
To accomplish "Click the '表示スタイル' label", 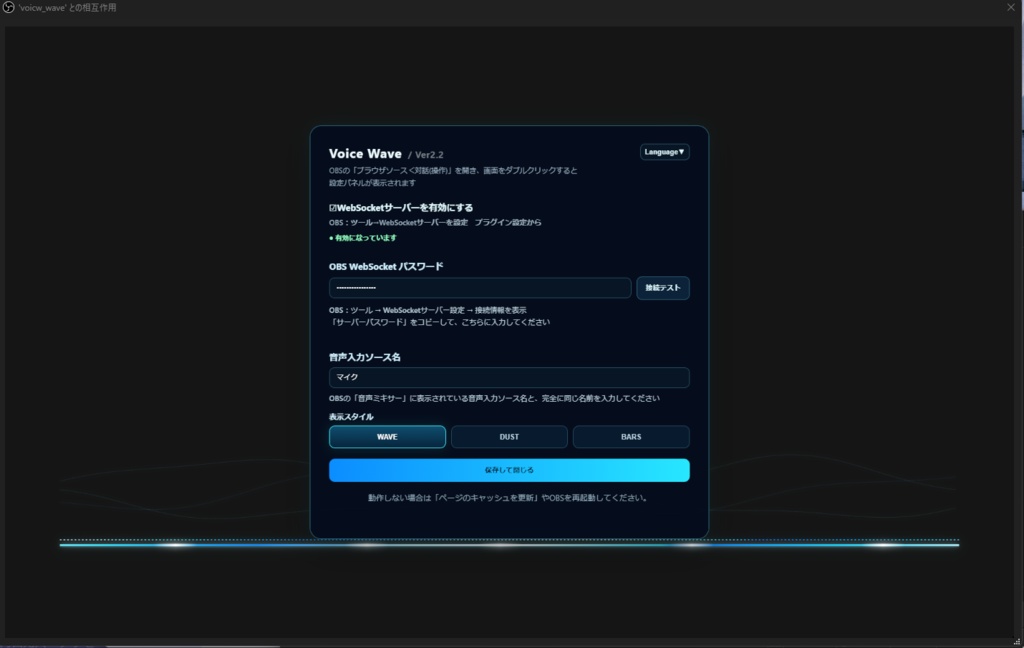I will (x=351, y=417).
